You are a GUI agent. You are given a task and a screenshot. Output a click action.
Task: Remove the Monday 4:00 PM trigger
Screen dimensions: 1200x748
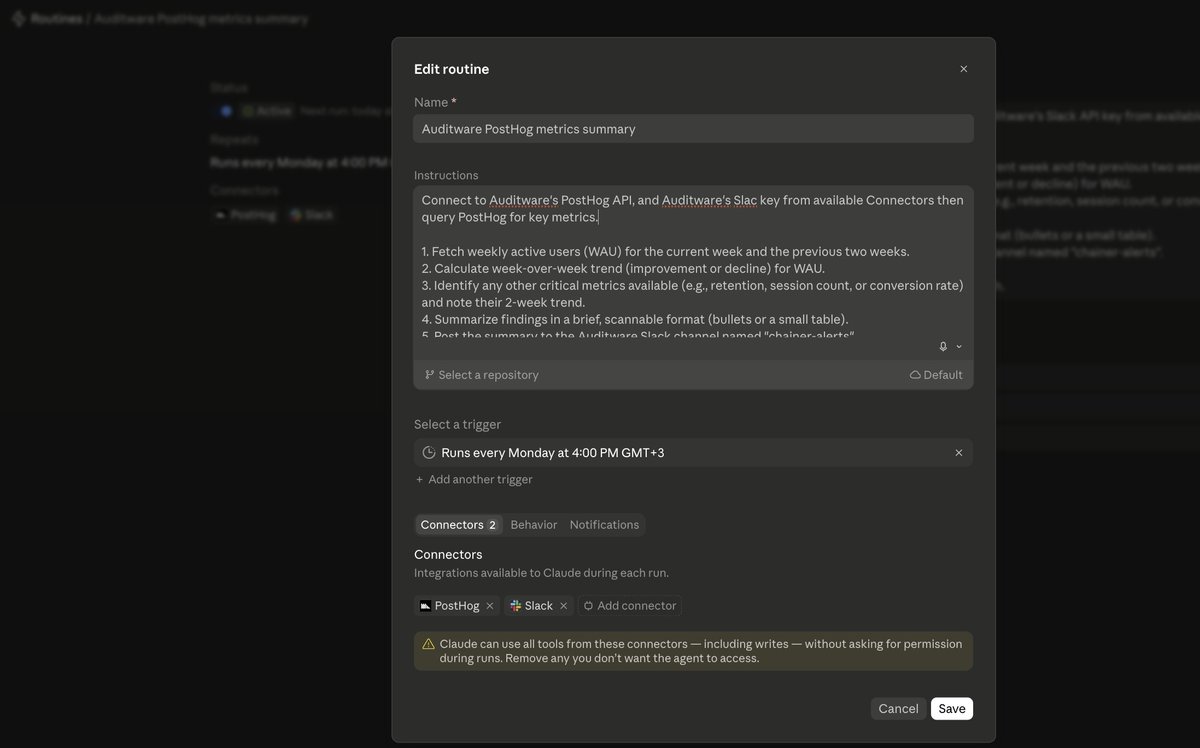tap(958, 453)
